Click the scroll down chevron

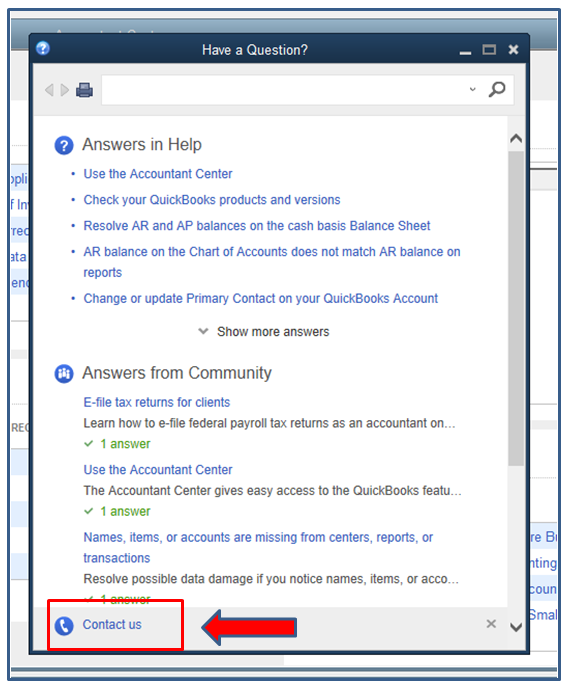coord(516,627)
